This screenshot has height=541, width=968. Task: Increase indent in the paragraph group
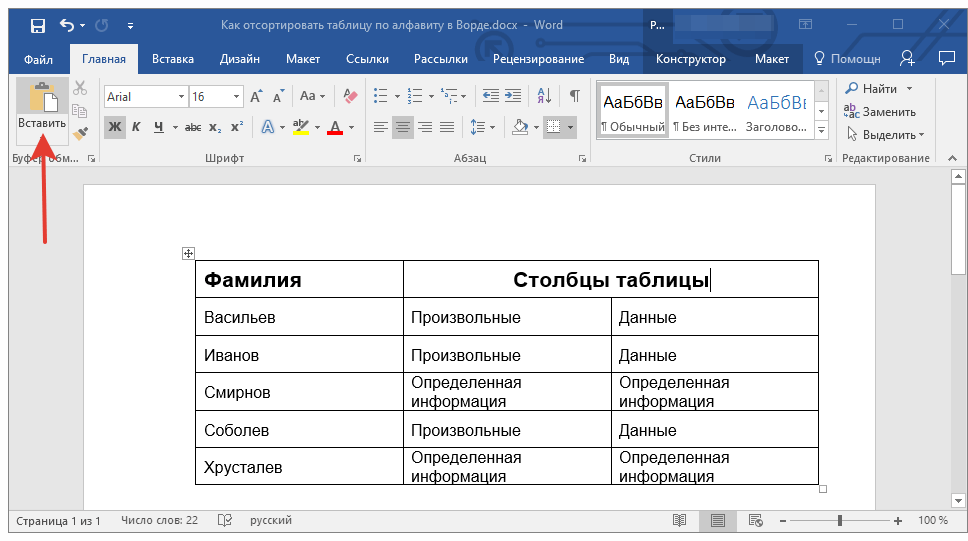click(514, 96)
